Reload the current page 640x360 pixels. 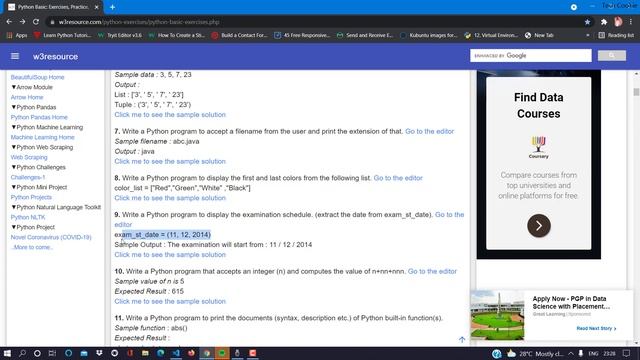click(36, 22)
